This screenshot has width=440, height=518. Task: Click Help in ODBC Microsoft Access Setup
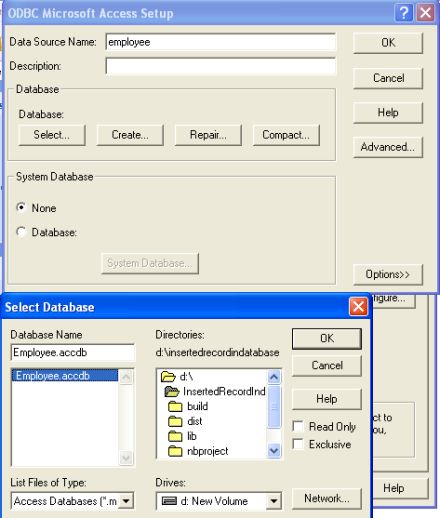pos(388,113)
